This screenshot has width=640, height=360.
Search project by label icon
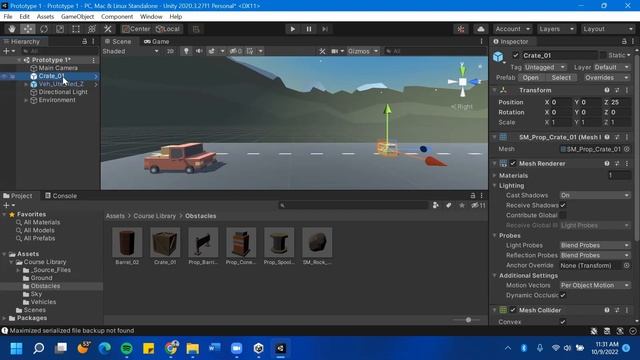[x=449, y=205]
